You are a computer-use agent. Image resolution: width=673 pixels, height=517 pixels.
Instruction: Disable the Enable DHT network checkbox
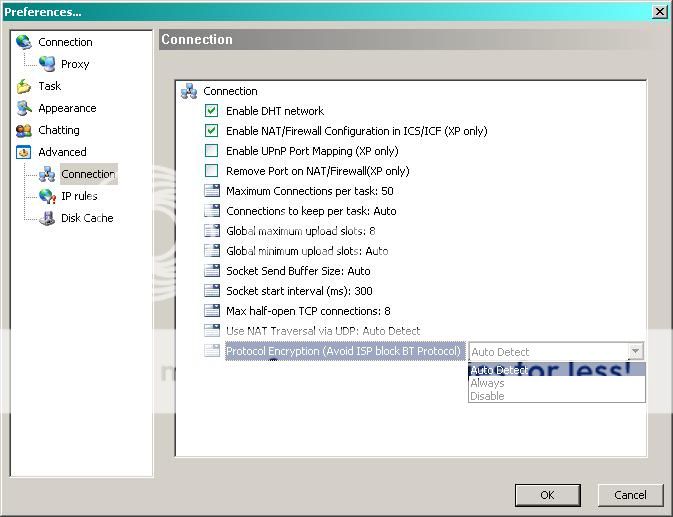pos(211,111)
